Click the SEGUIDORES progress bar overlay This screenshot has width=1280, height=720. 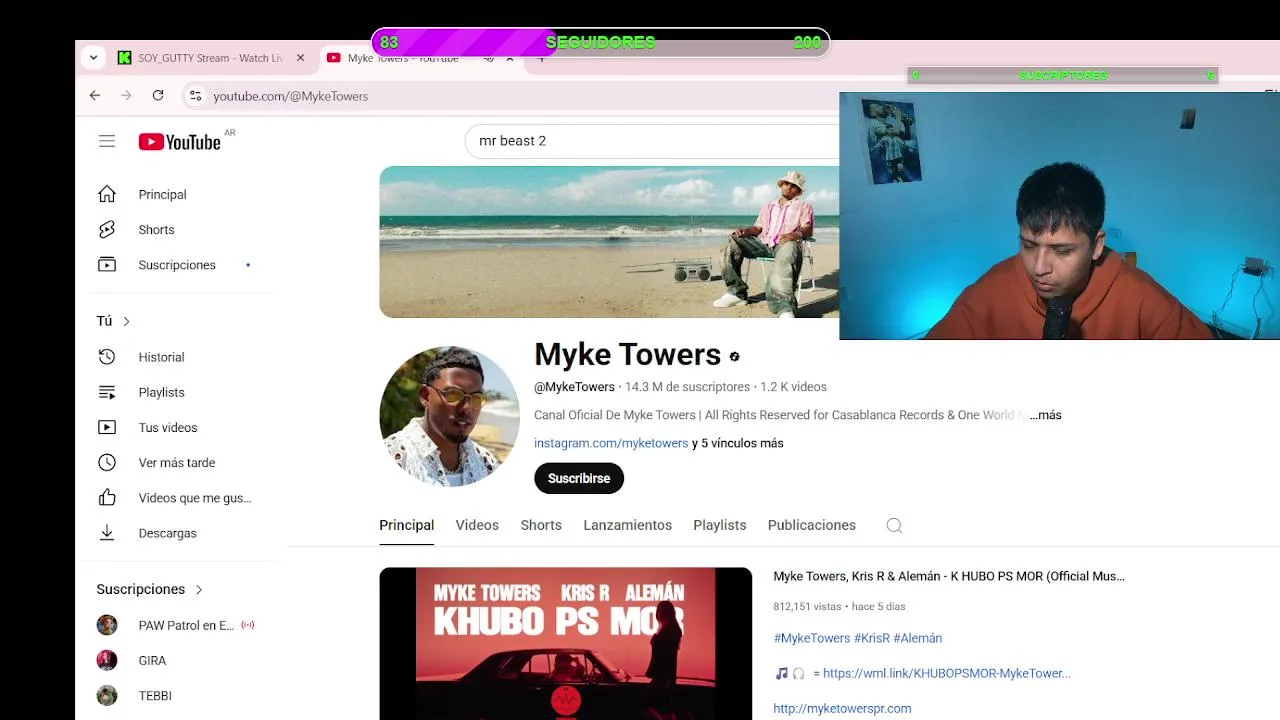[600, 42]
